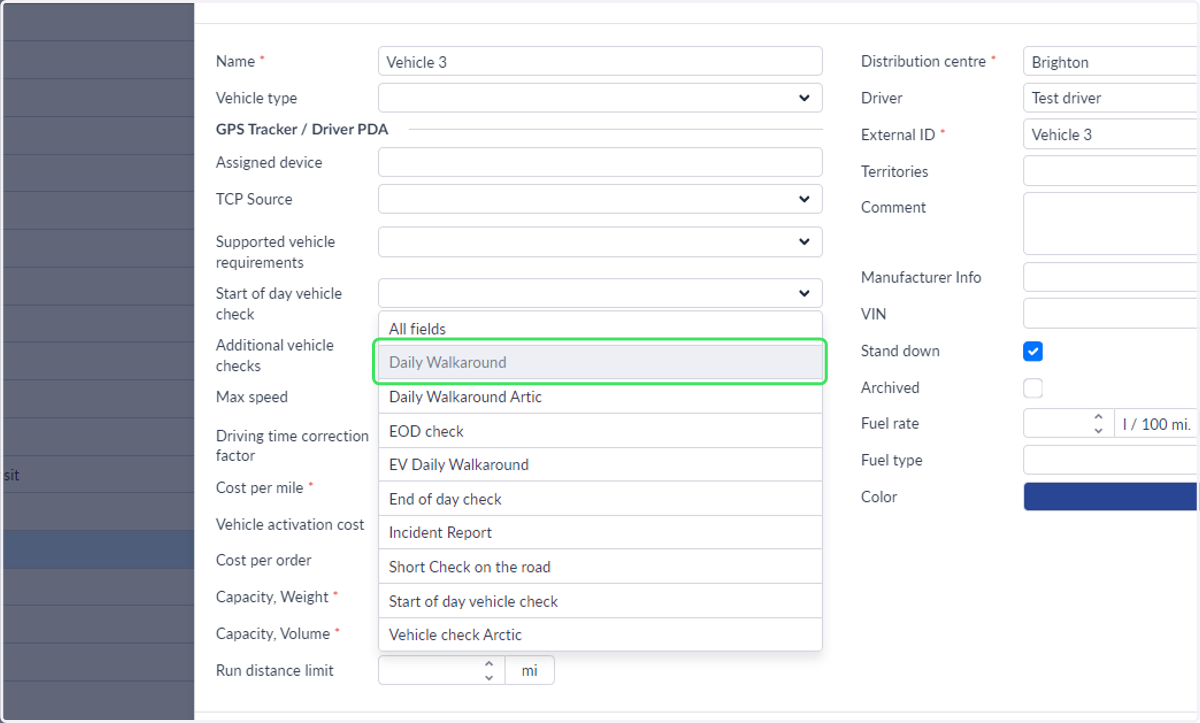Edit the Distribution centre field Brighton
Image resolution: width=1200 pixels, height=723 pixels.
click(1111, 61)
